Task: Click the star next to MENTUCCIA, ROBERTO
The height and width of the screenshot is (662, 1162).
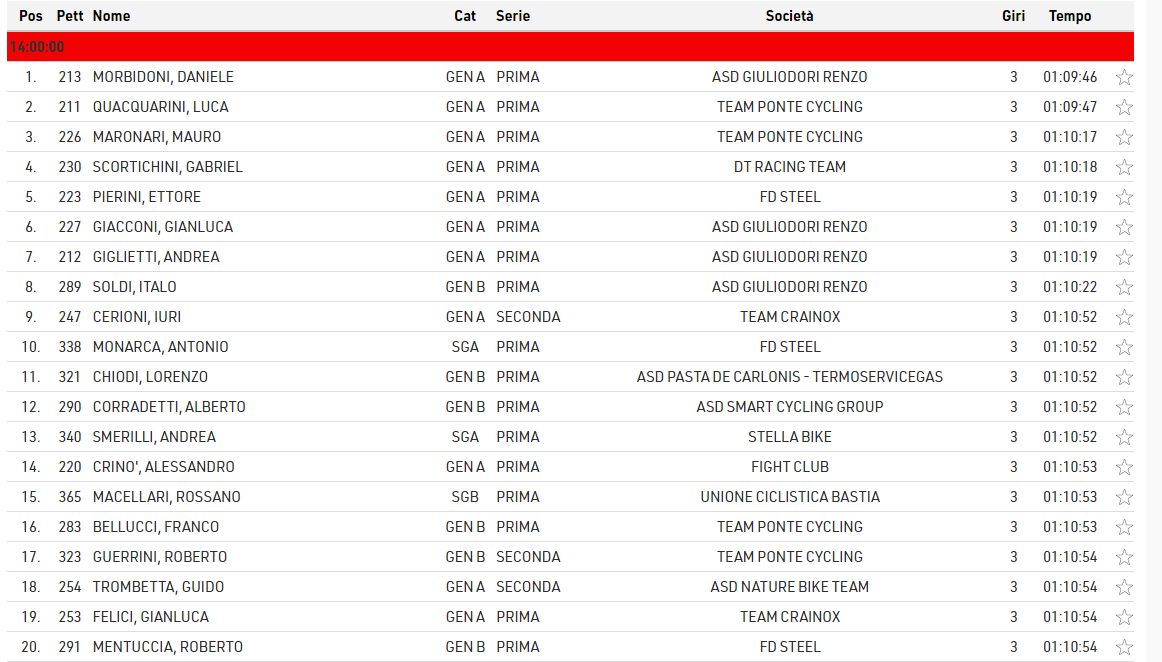Action: tap(1124, 647)
